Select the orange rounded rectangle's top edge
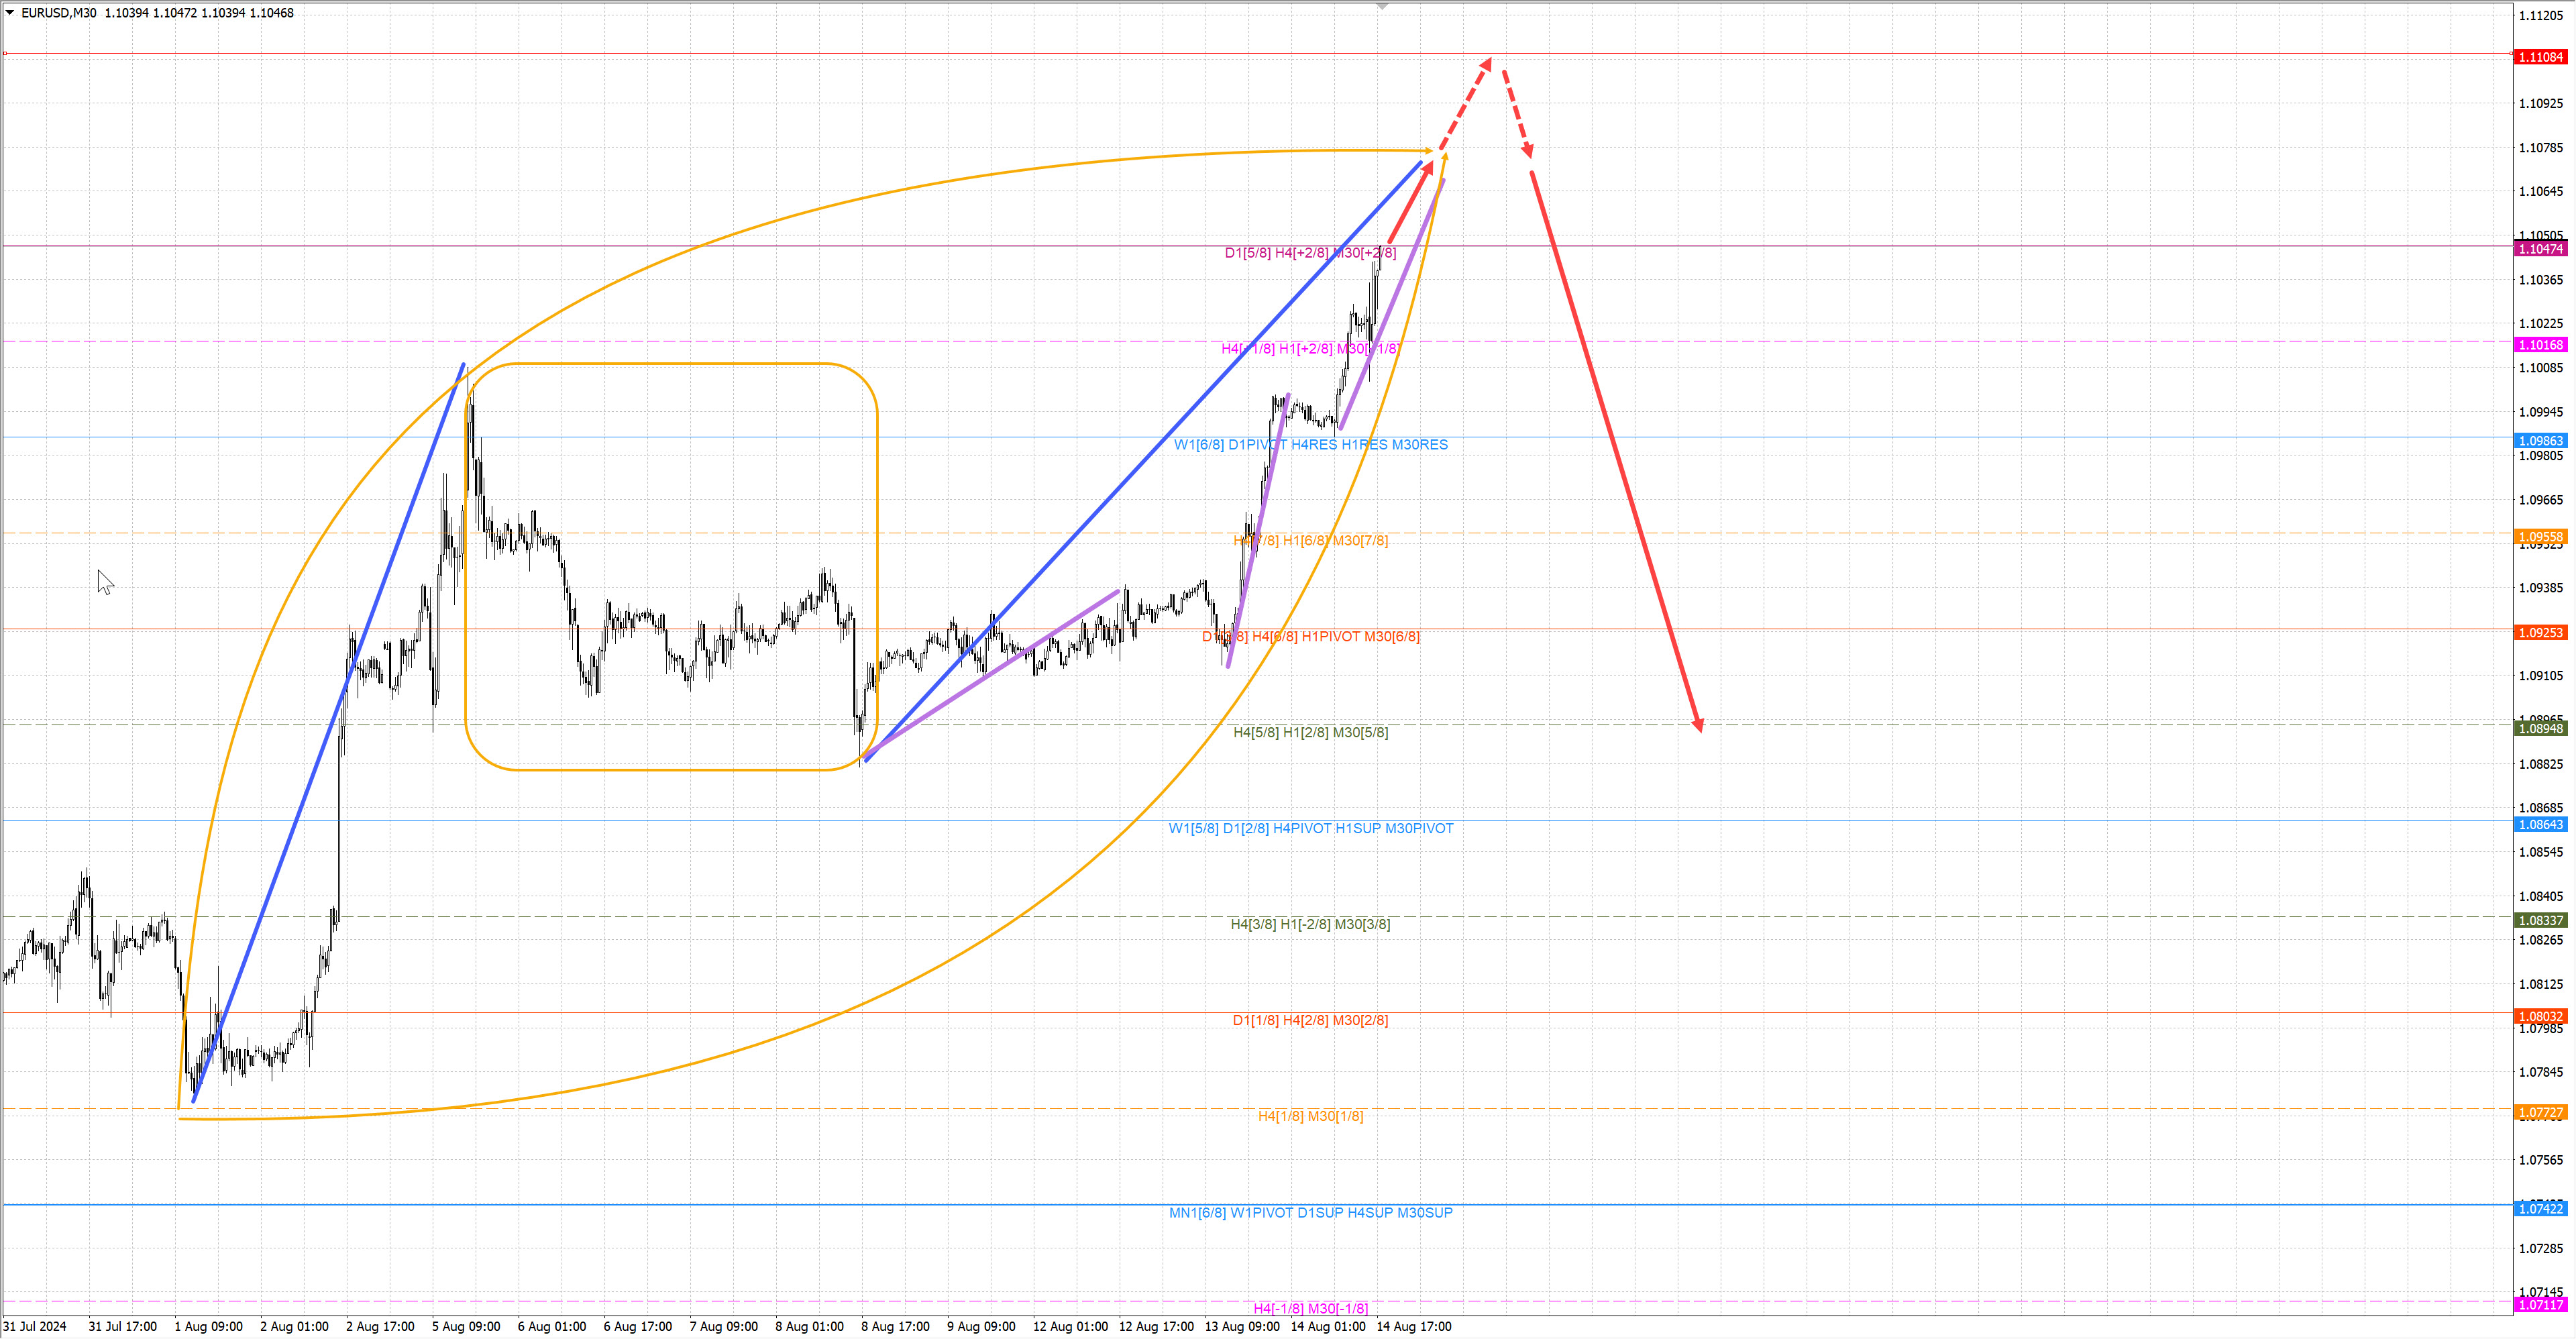Image resolution: width=2576 pixels, height=1339 pixels. tap(670, 363)
